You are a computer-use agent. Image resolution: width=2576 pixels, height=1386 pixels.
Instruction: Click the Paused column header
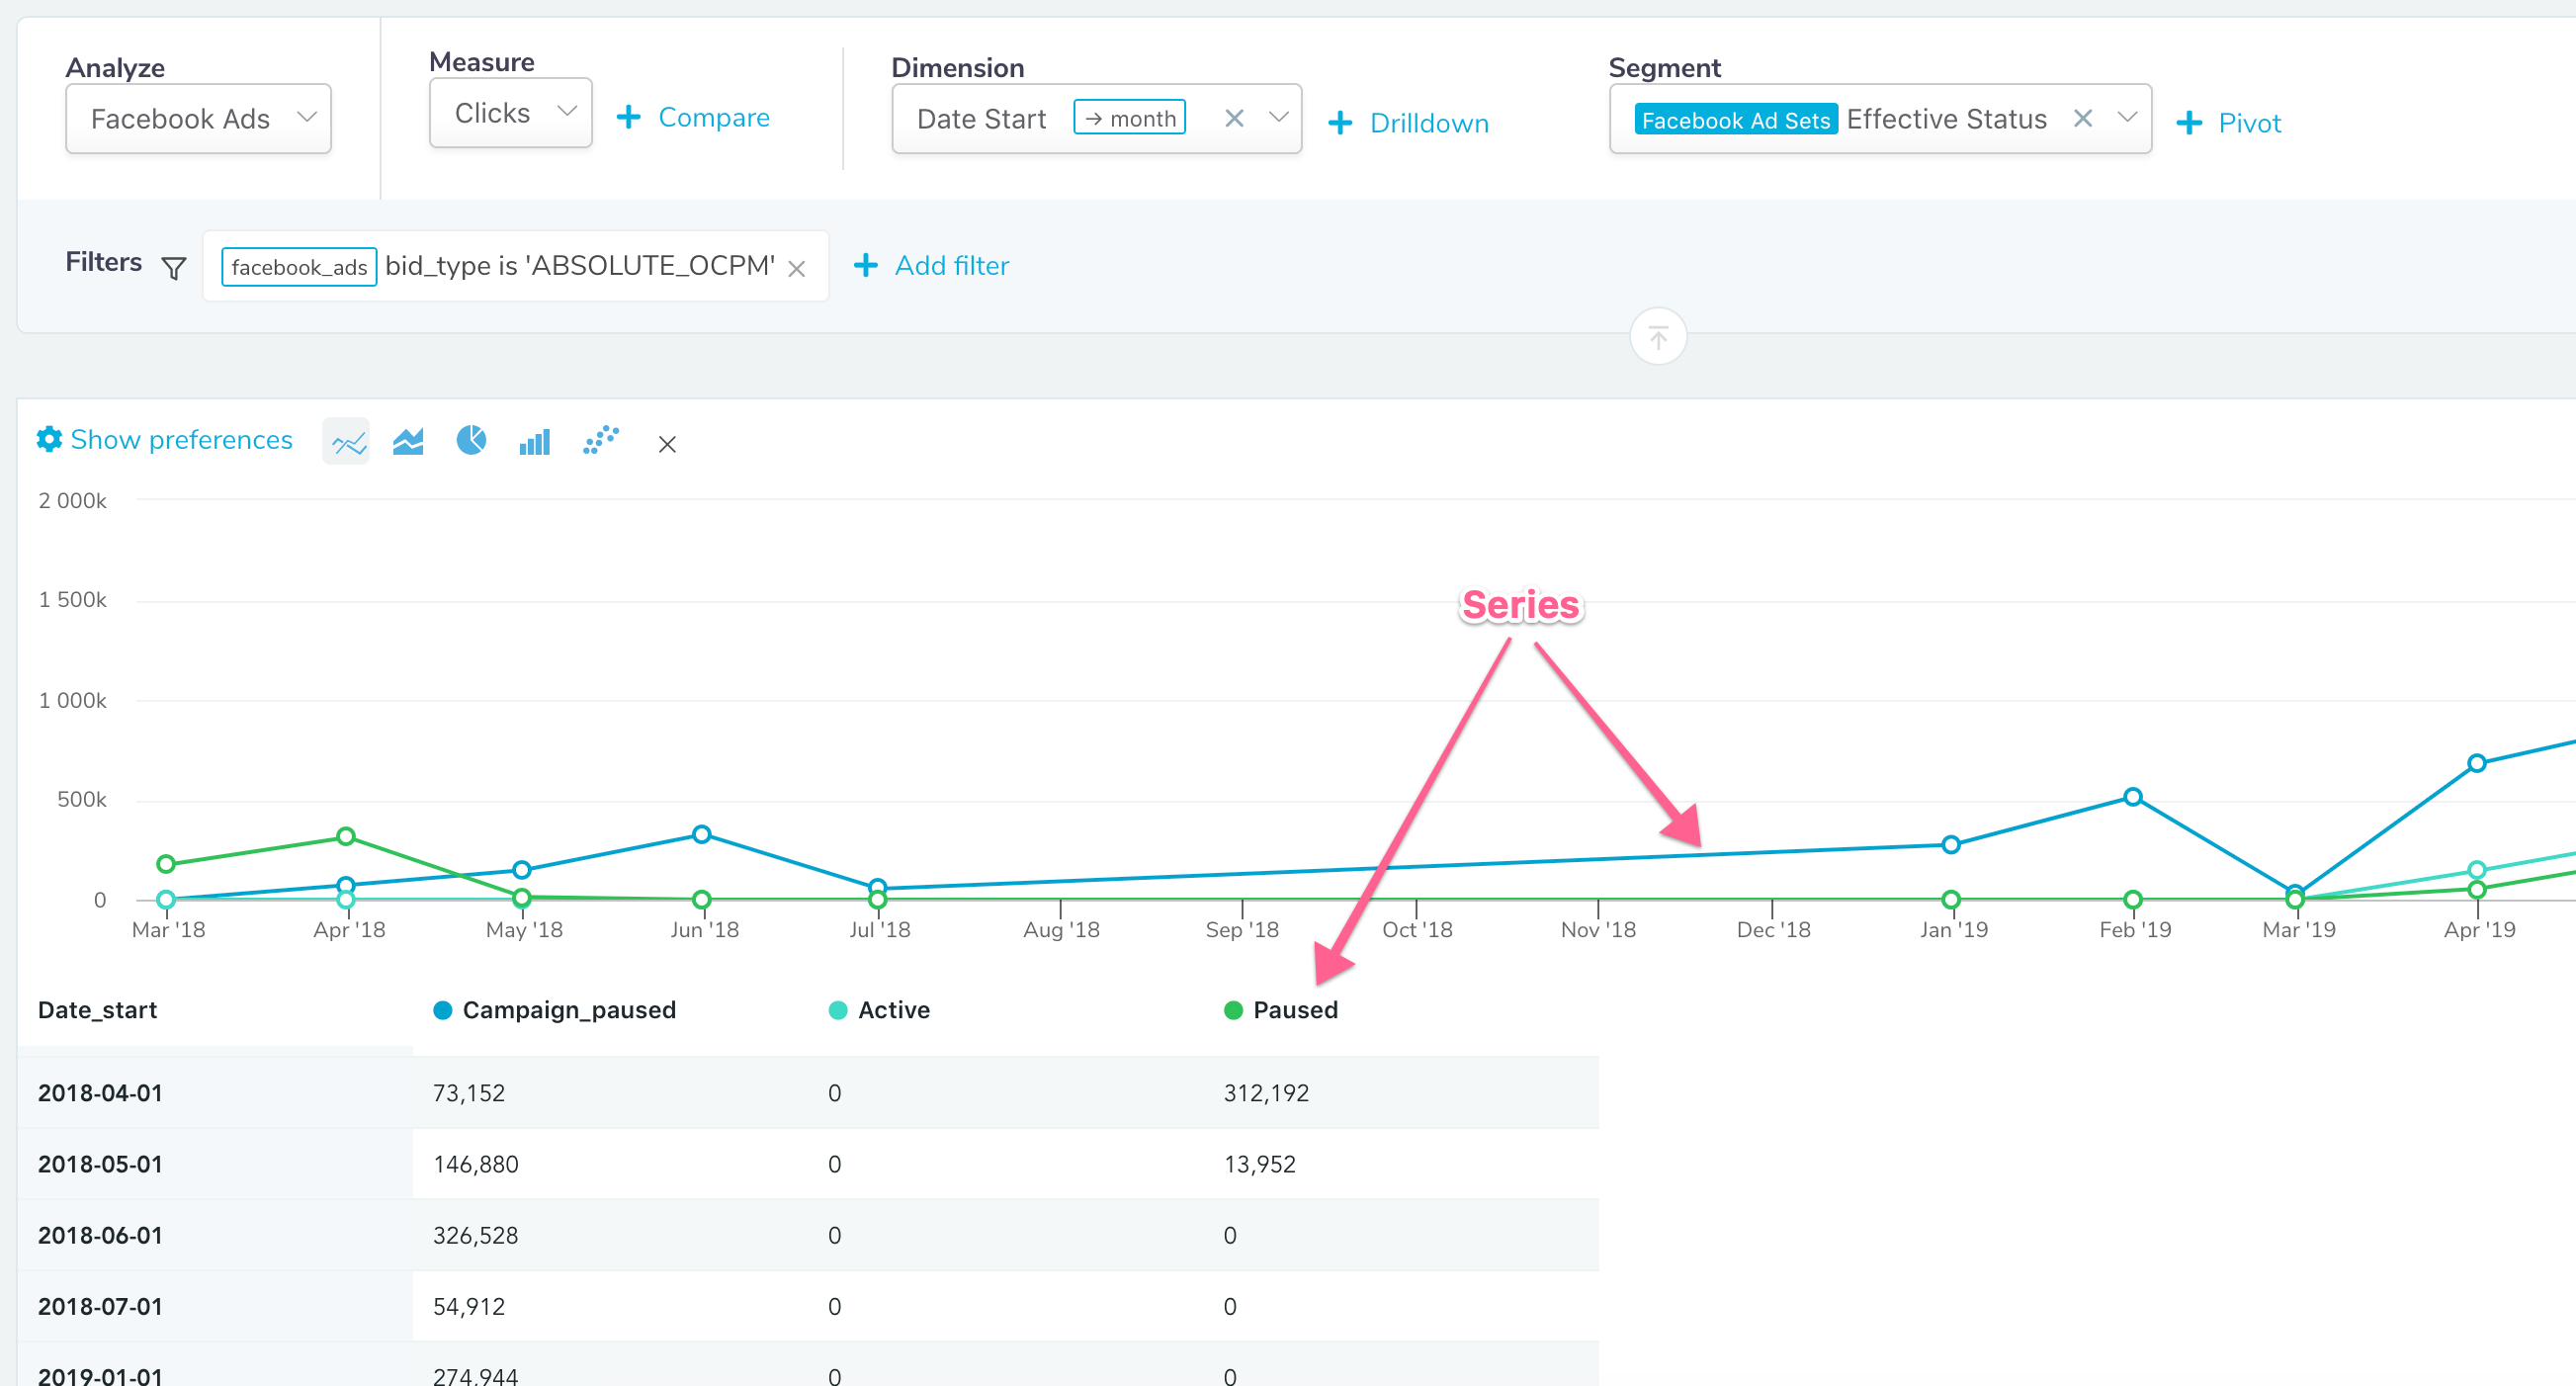[1295, 1010]
